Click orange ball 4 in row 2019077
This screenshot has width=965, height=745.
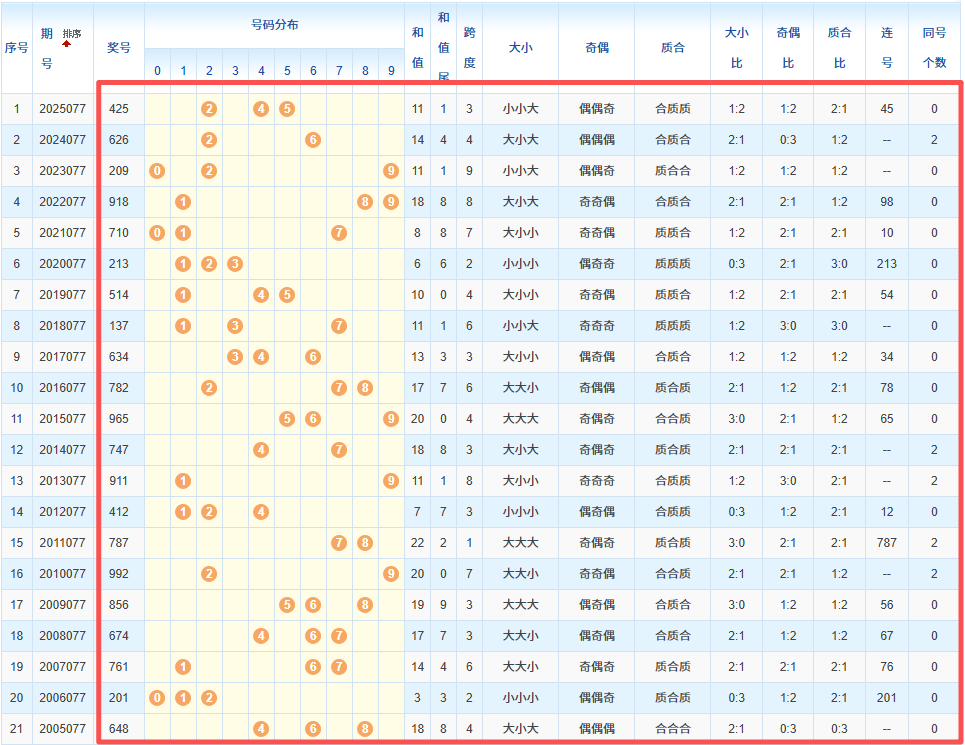coord(262,295)
